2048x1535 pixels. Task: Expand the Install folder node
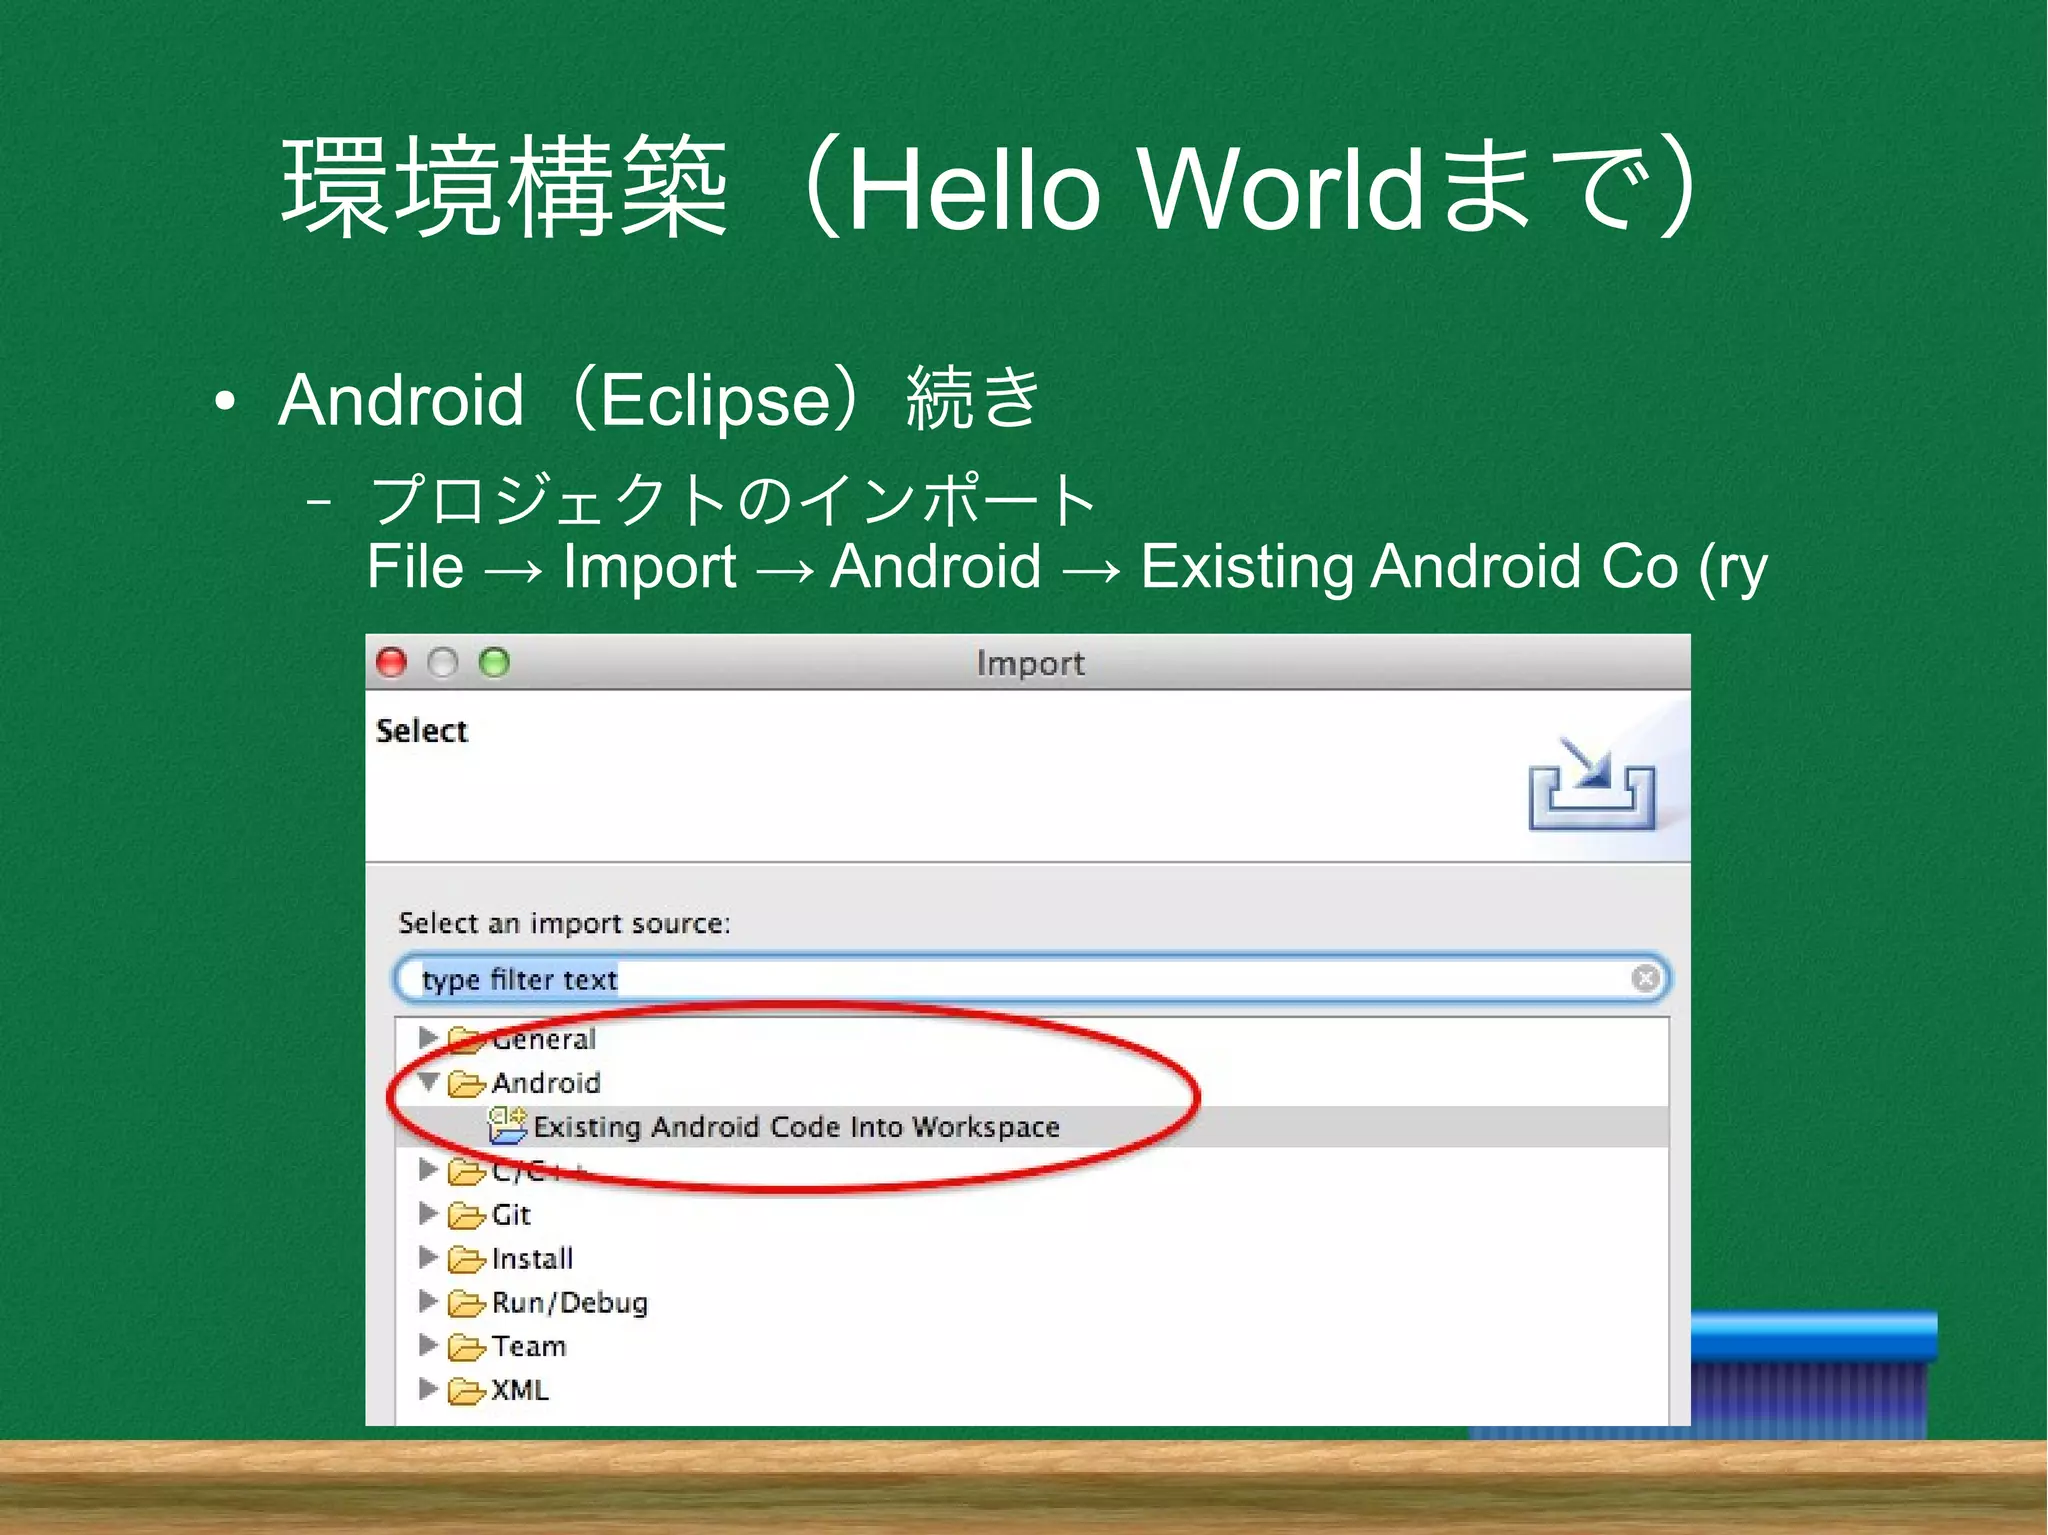click(428, 1257)
